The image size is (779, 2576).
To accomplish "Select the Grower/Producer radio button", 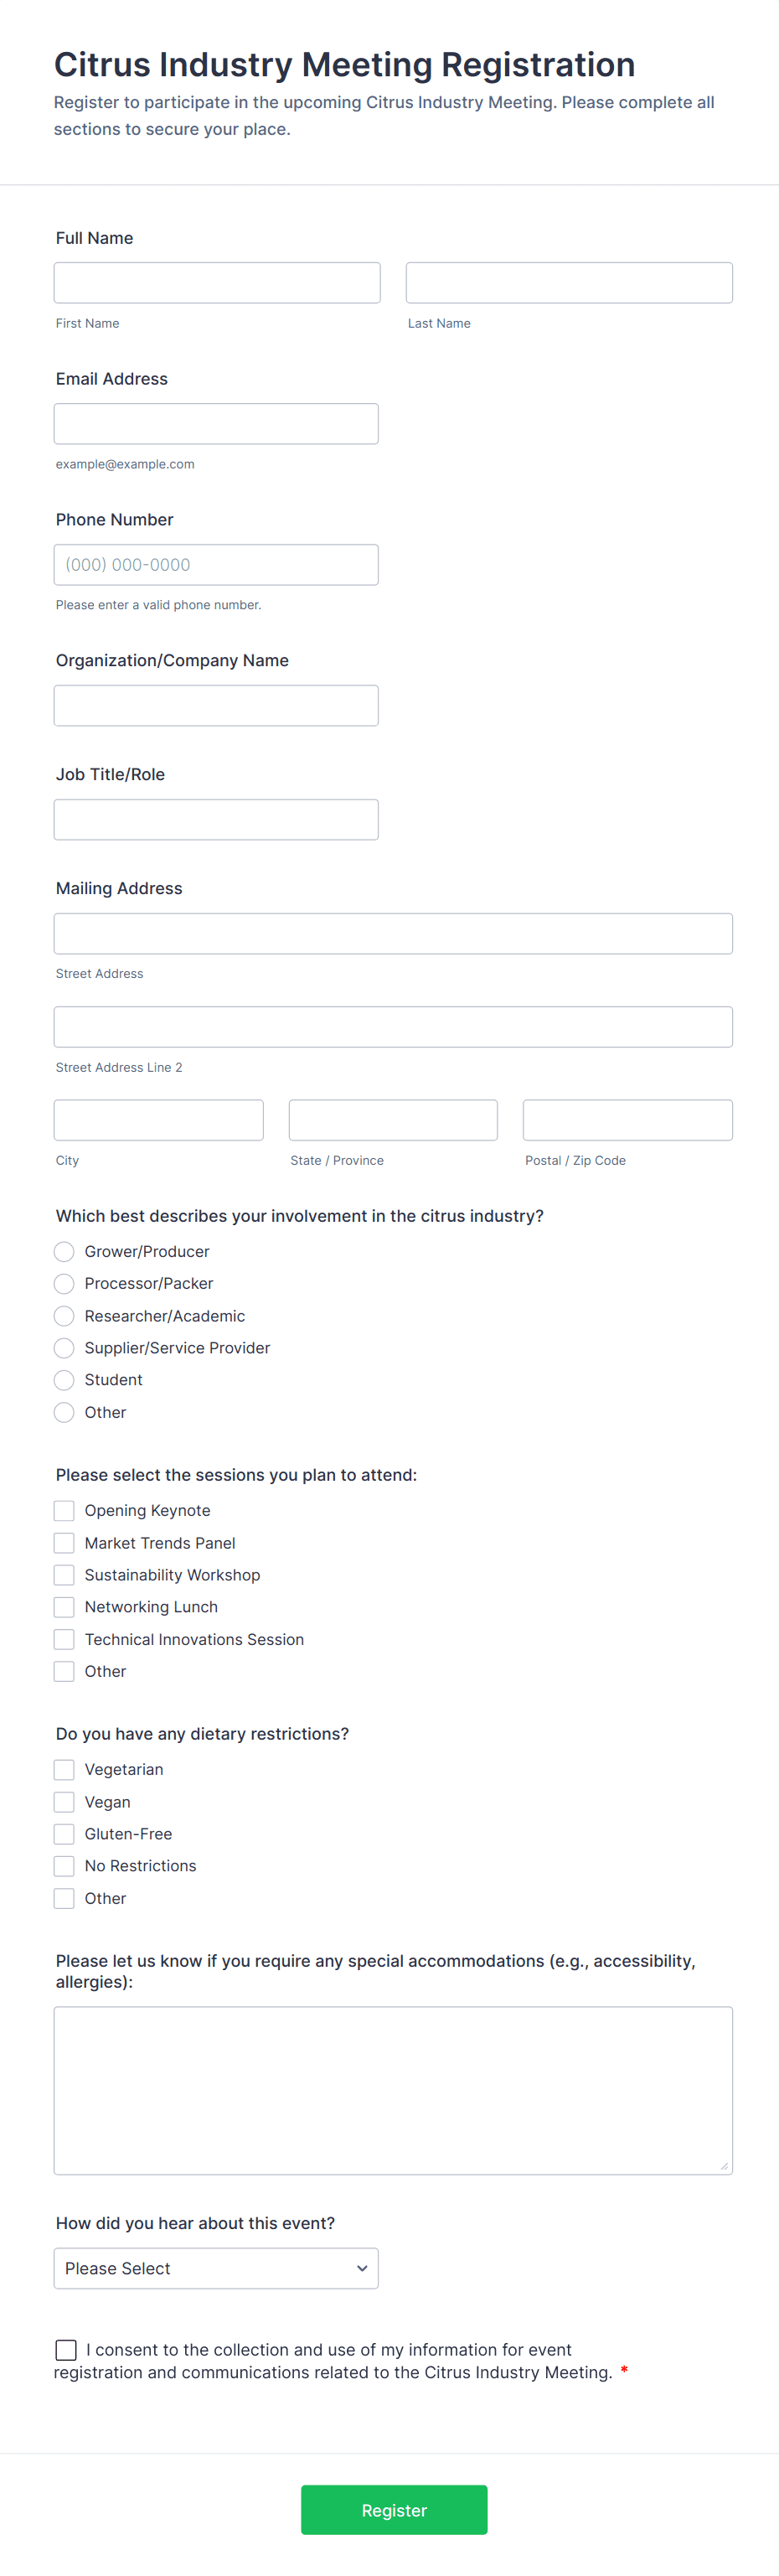I will coord(64,1251).
